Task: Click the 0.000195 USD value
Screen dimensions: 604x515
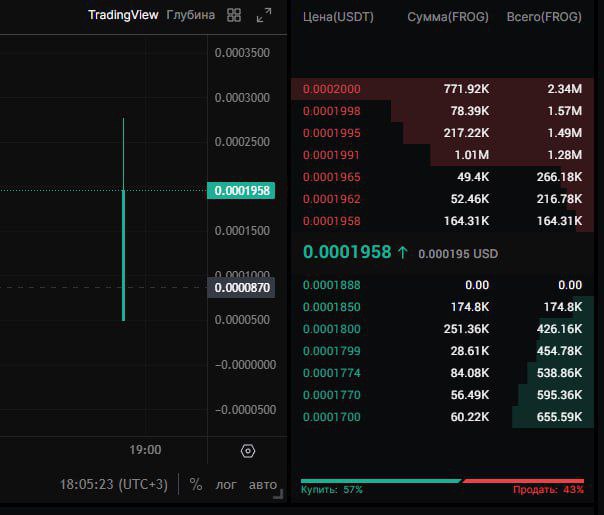Action: tap(458, 254)
